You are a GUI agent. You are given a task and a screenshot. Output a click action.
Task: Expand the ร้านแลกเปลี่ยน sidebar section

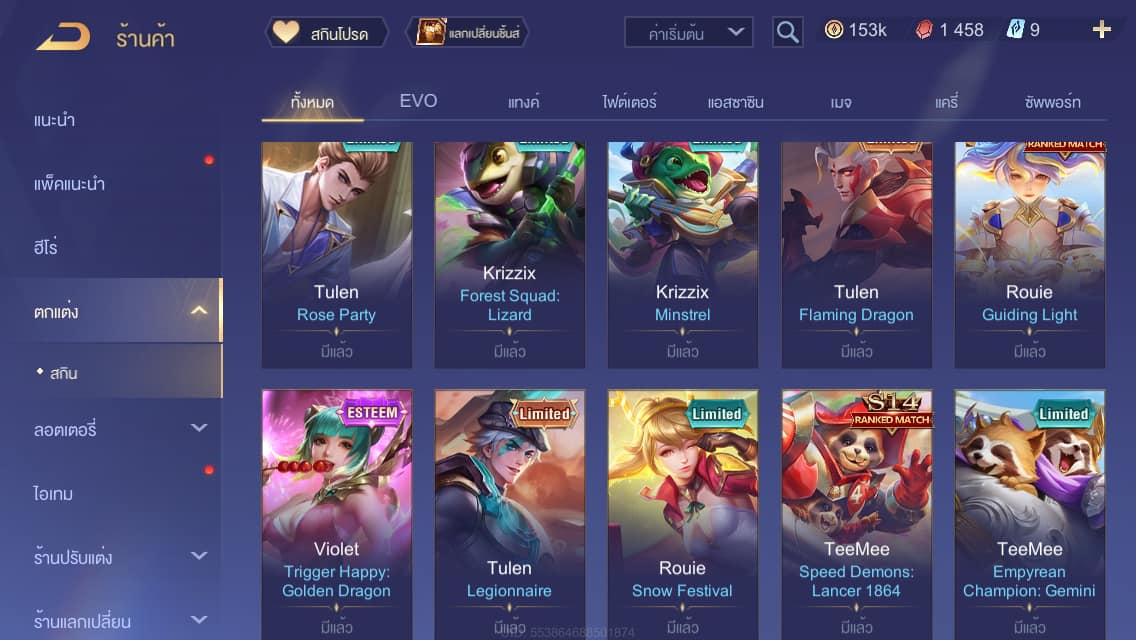coord(199,620)
